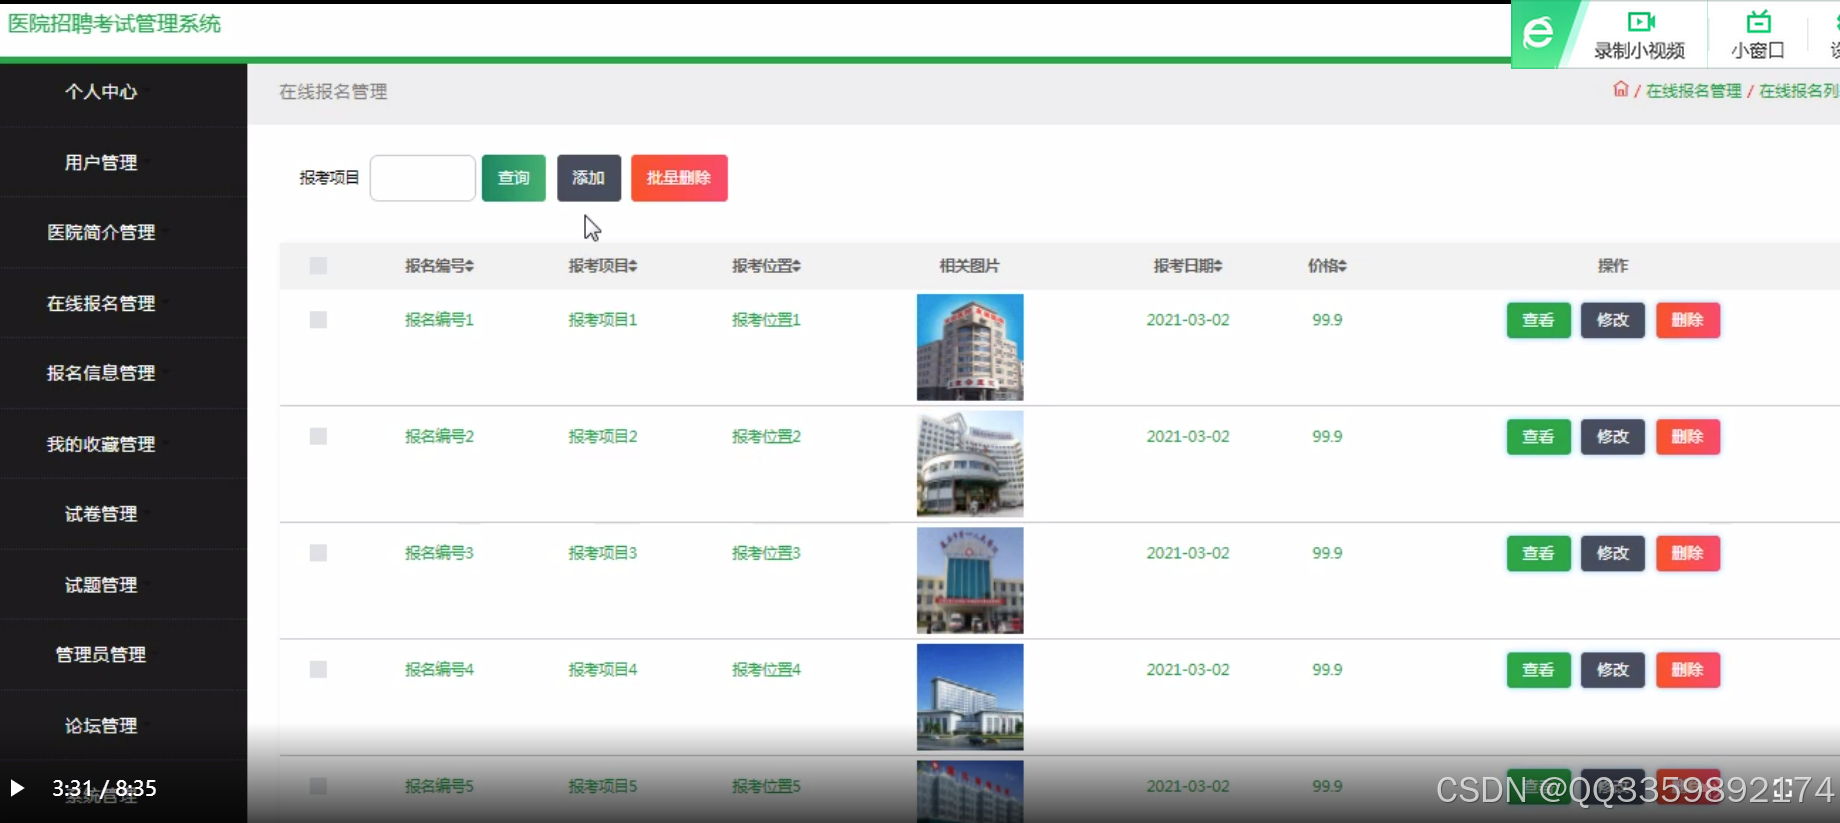Check the row checkbox for 报名编号2
1840x823 pixels.
pyautogui.click(x=318, y=436)
